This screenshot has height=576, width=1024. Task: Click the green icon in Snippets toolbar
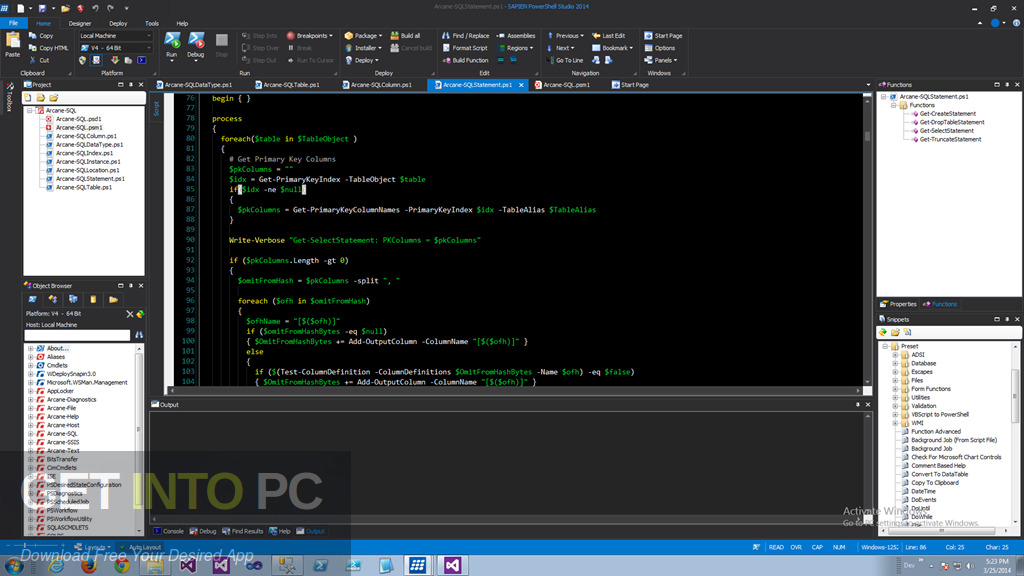point(883,332)
